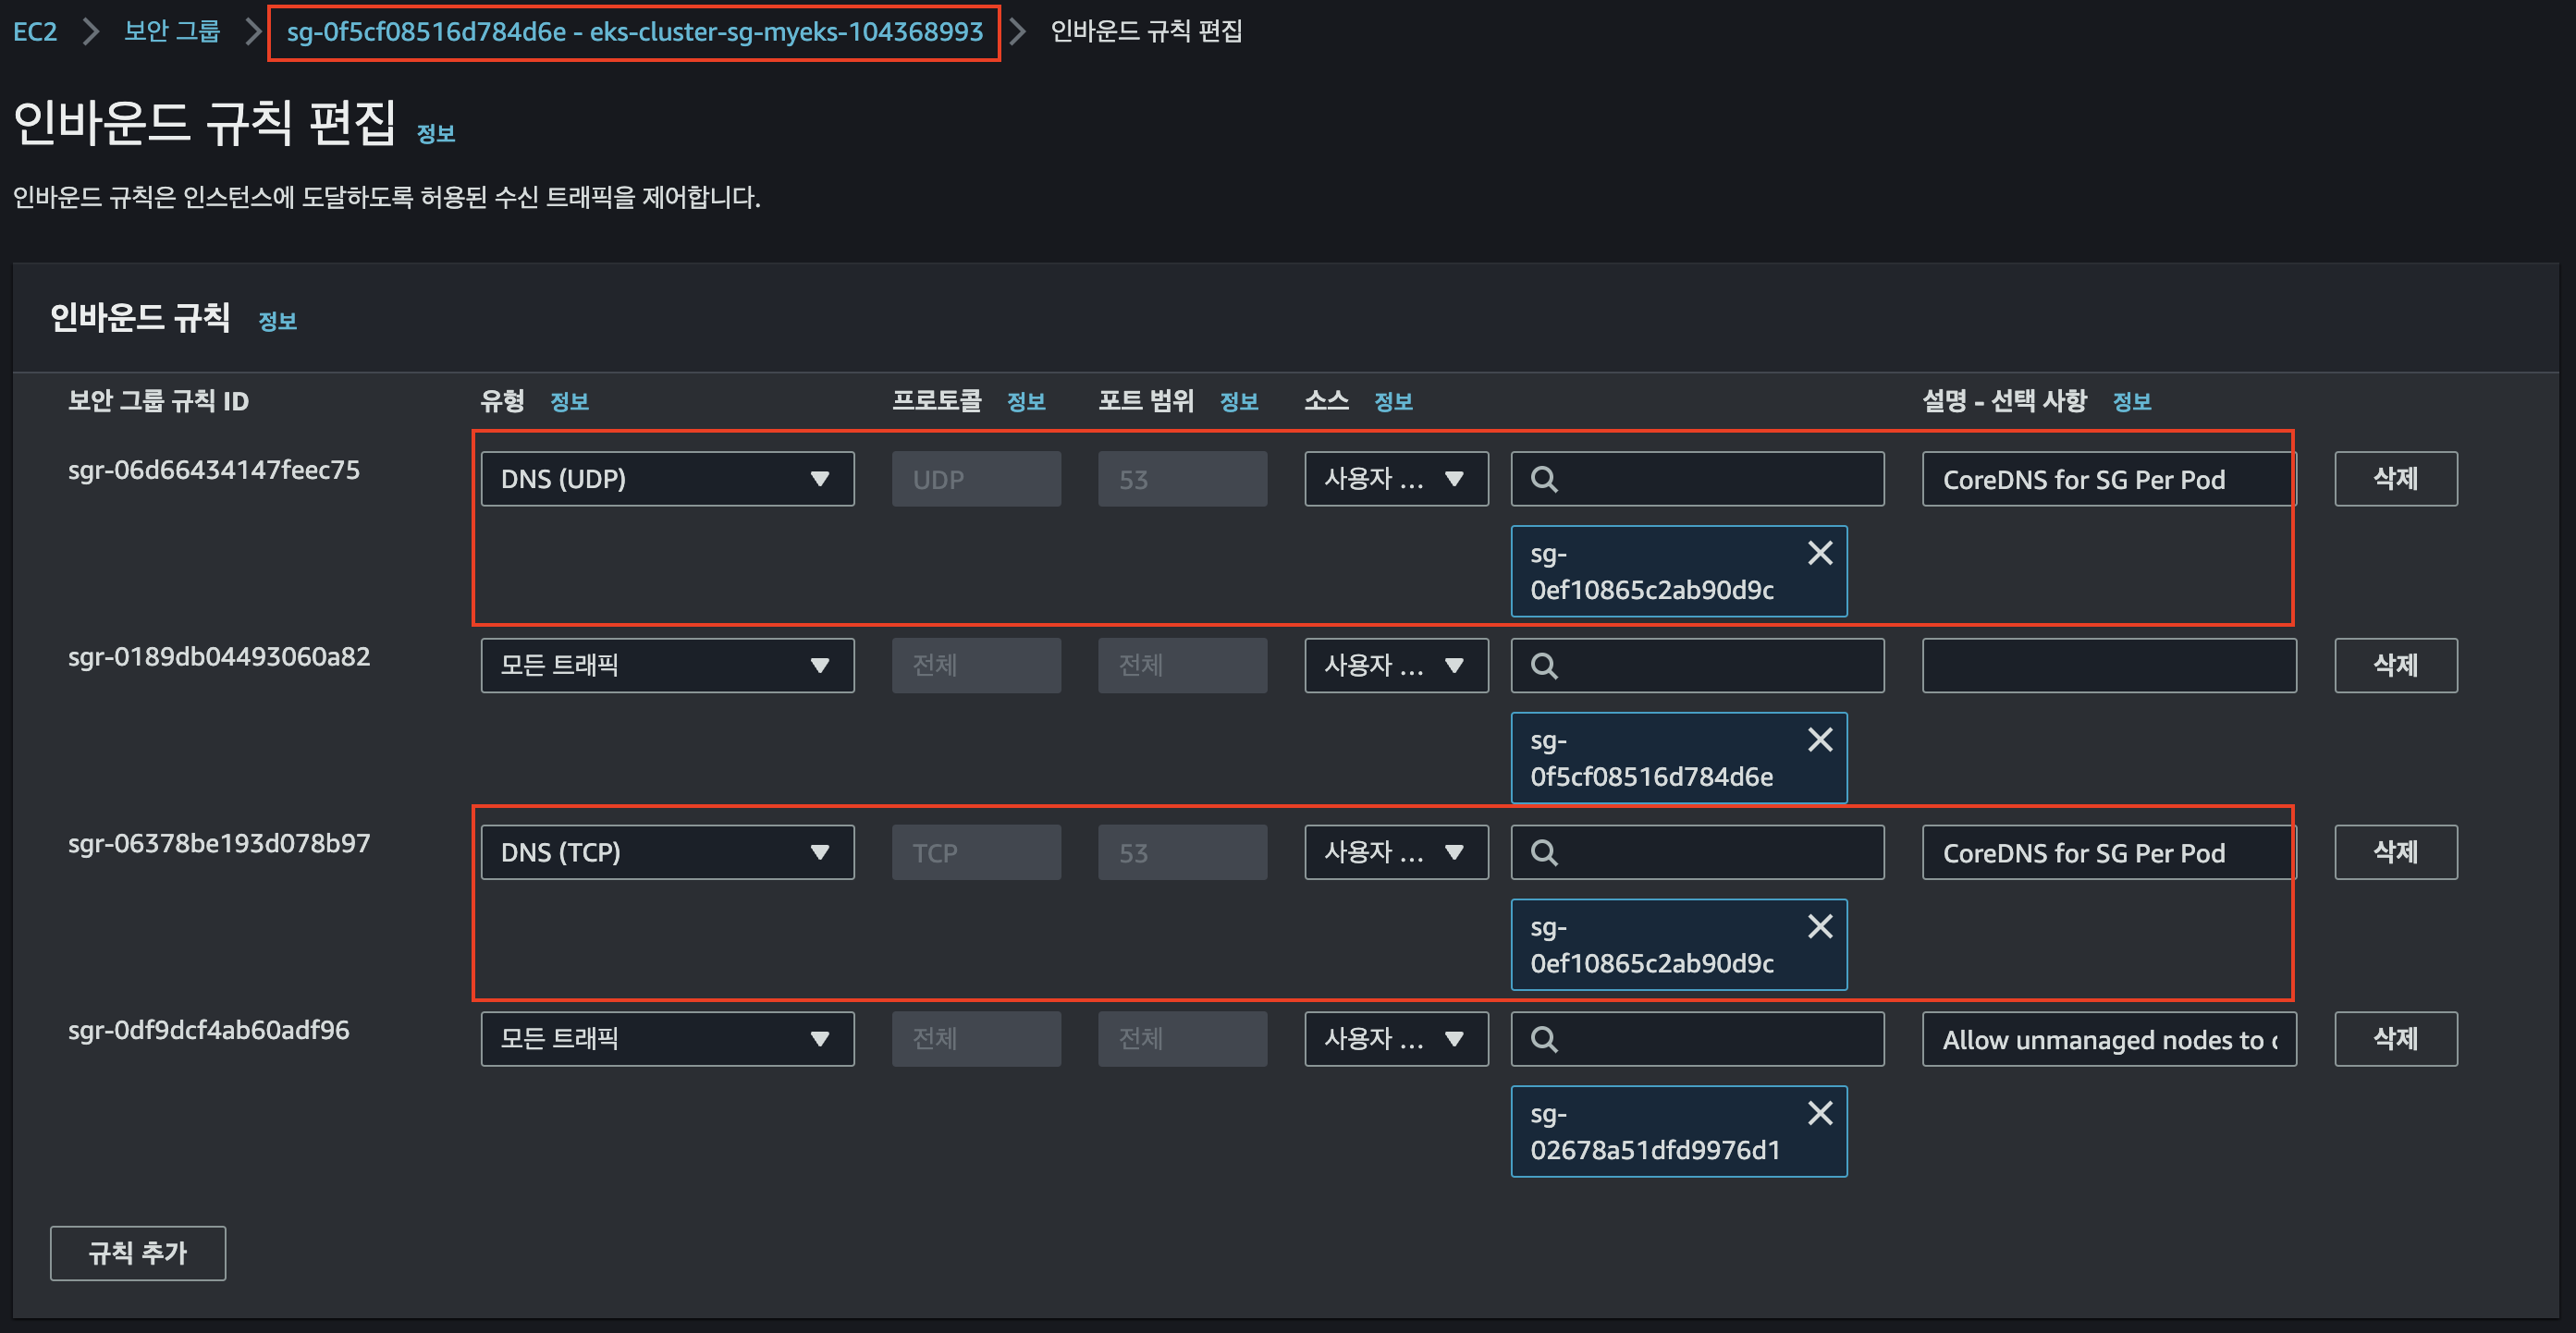Open the DNS (UDP) type dropdown

(667, 479)
